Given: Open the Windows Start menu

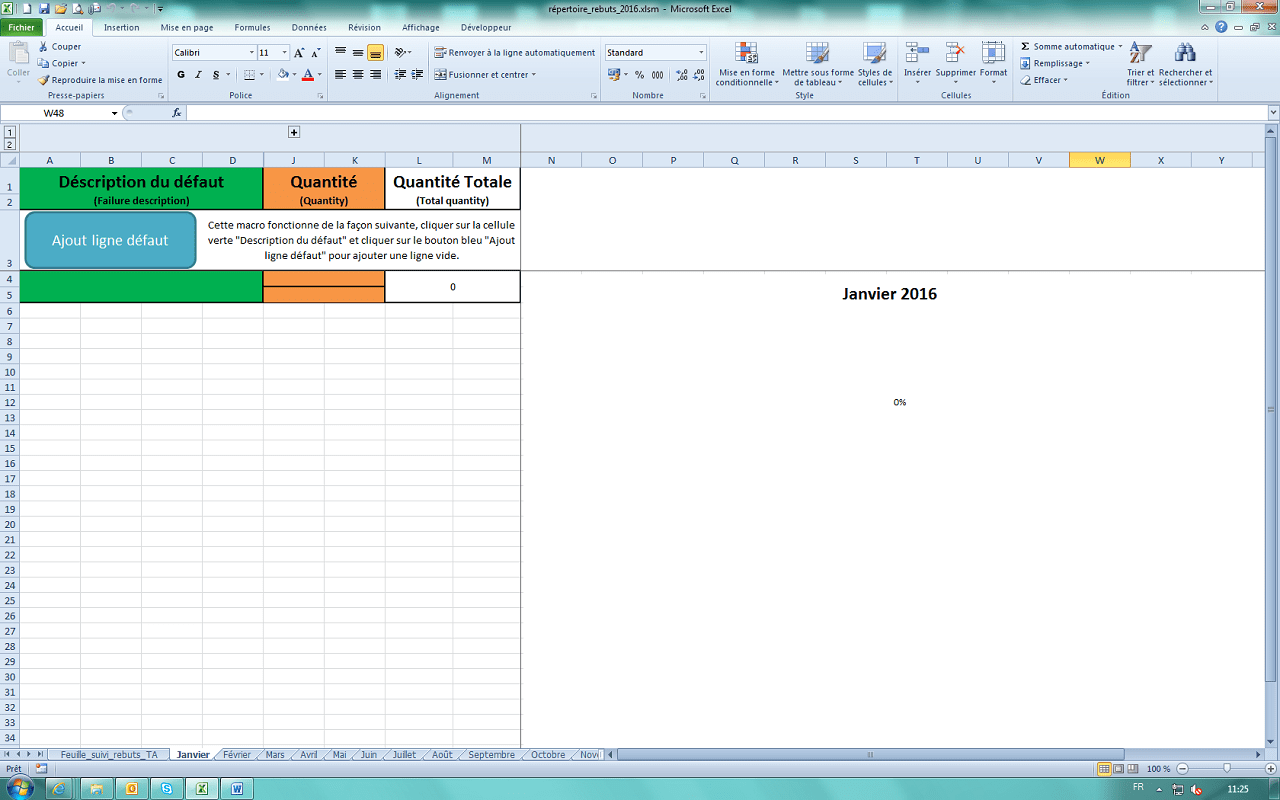Looking at the screenshot, I should [20, 788].
